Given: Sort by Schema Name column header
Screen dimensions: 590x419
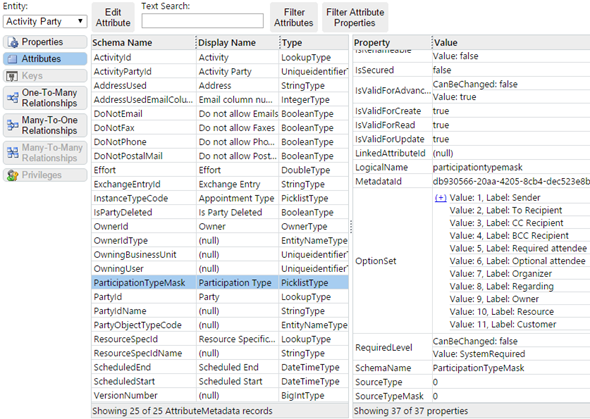Looking at the screenshot, I should click(x=143, y=43).
